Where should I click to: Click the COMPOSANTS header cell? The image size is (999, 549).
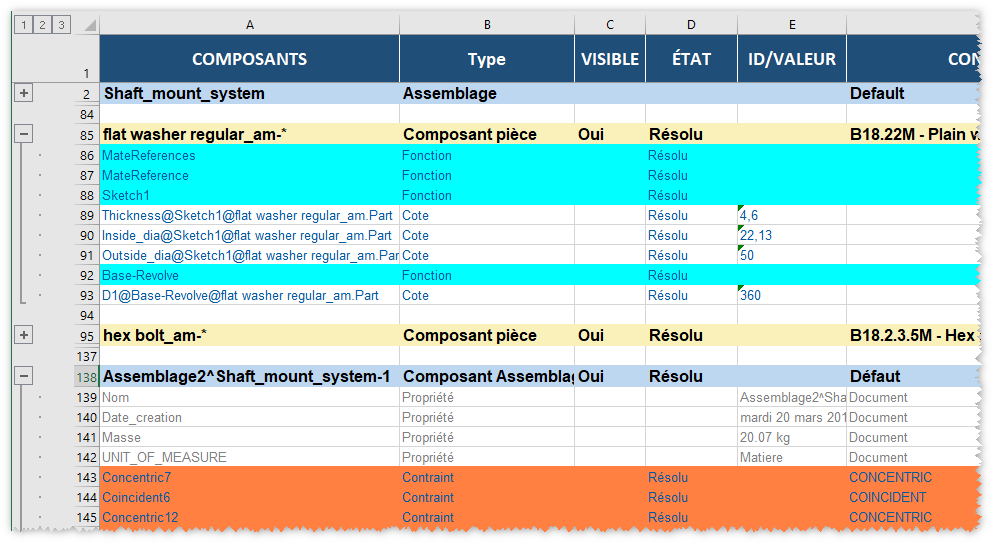pos(249,59)
